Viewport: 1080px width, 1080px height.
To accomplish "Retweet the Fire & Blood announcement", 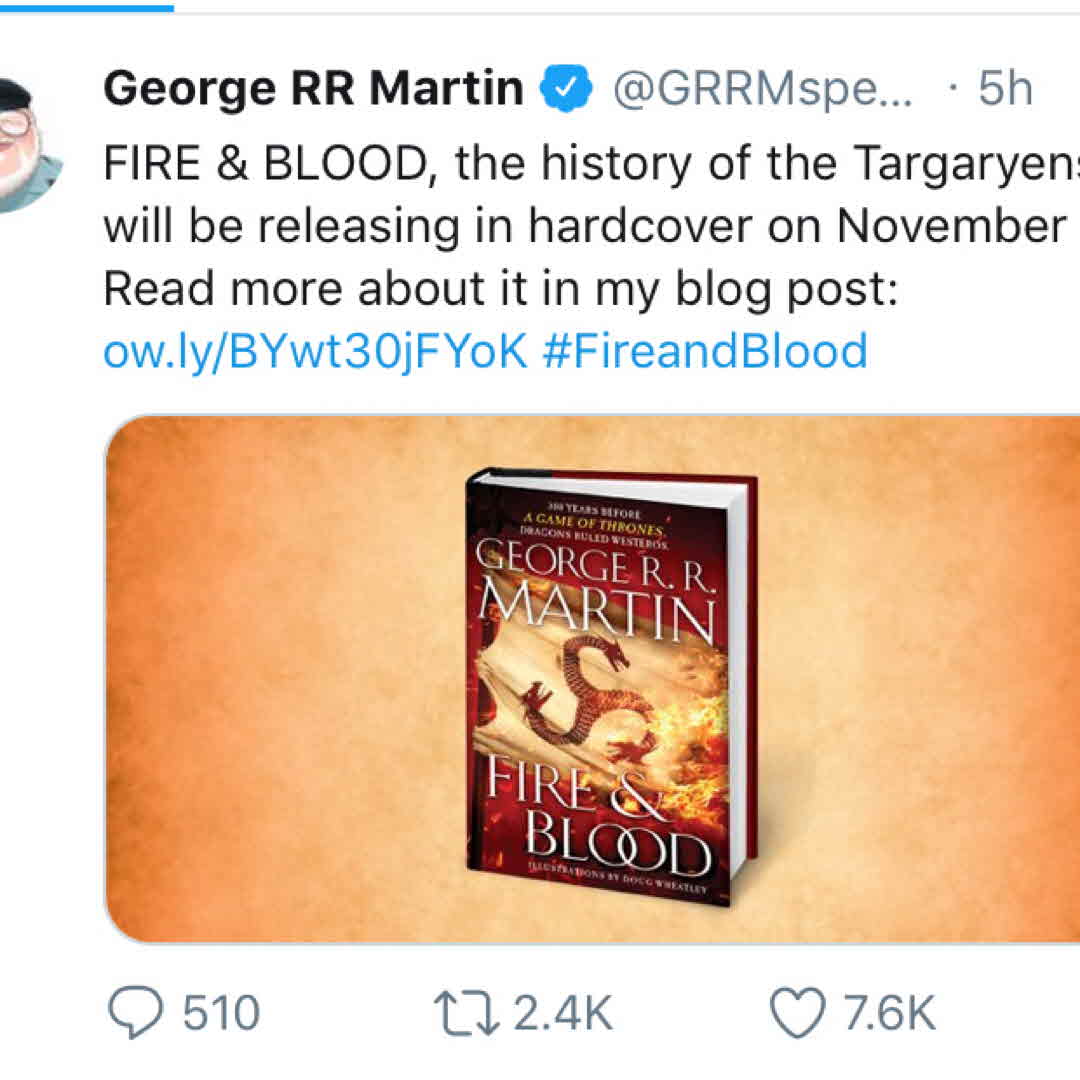I will 464,1012.
